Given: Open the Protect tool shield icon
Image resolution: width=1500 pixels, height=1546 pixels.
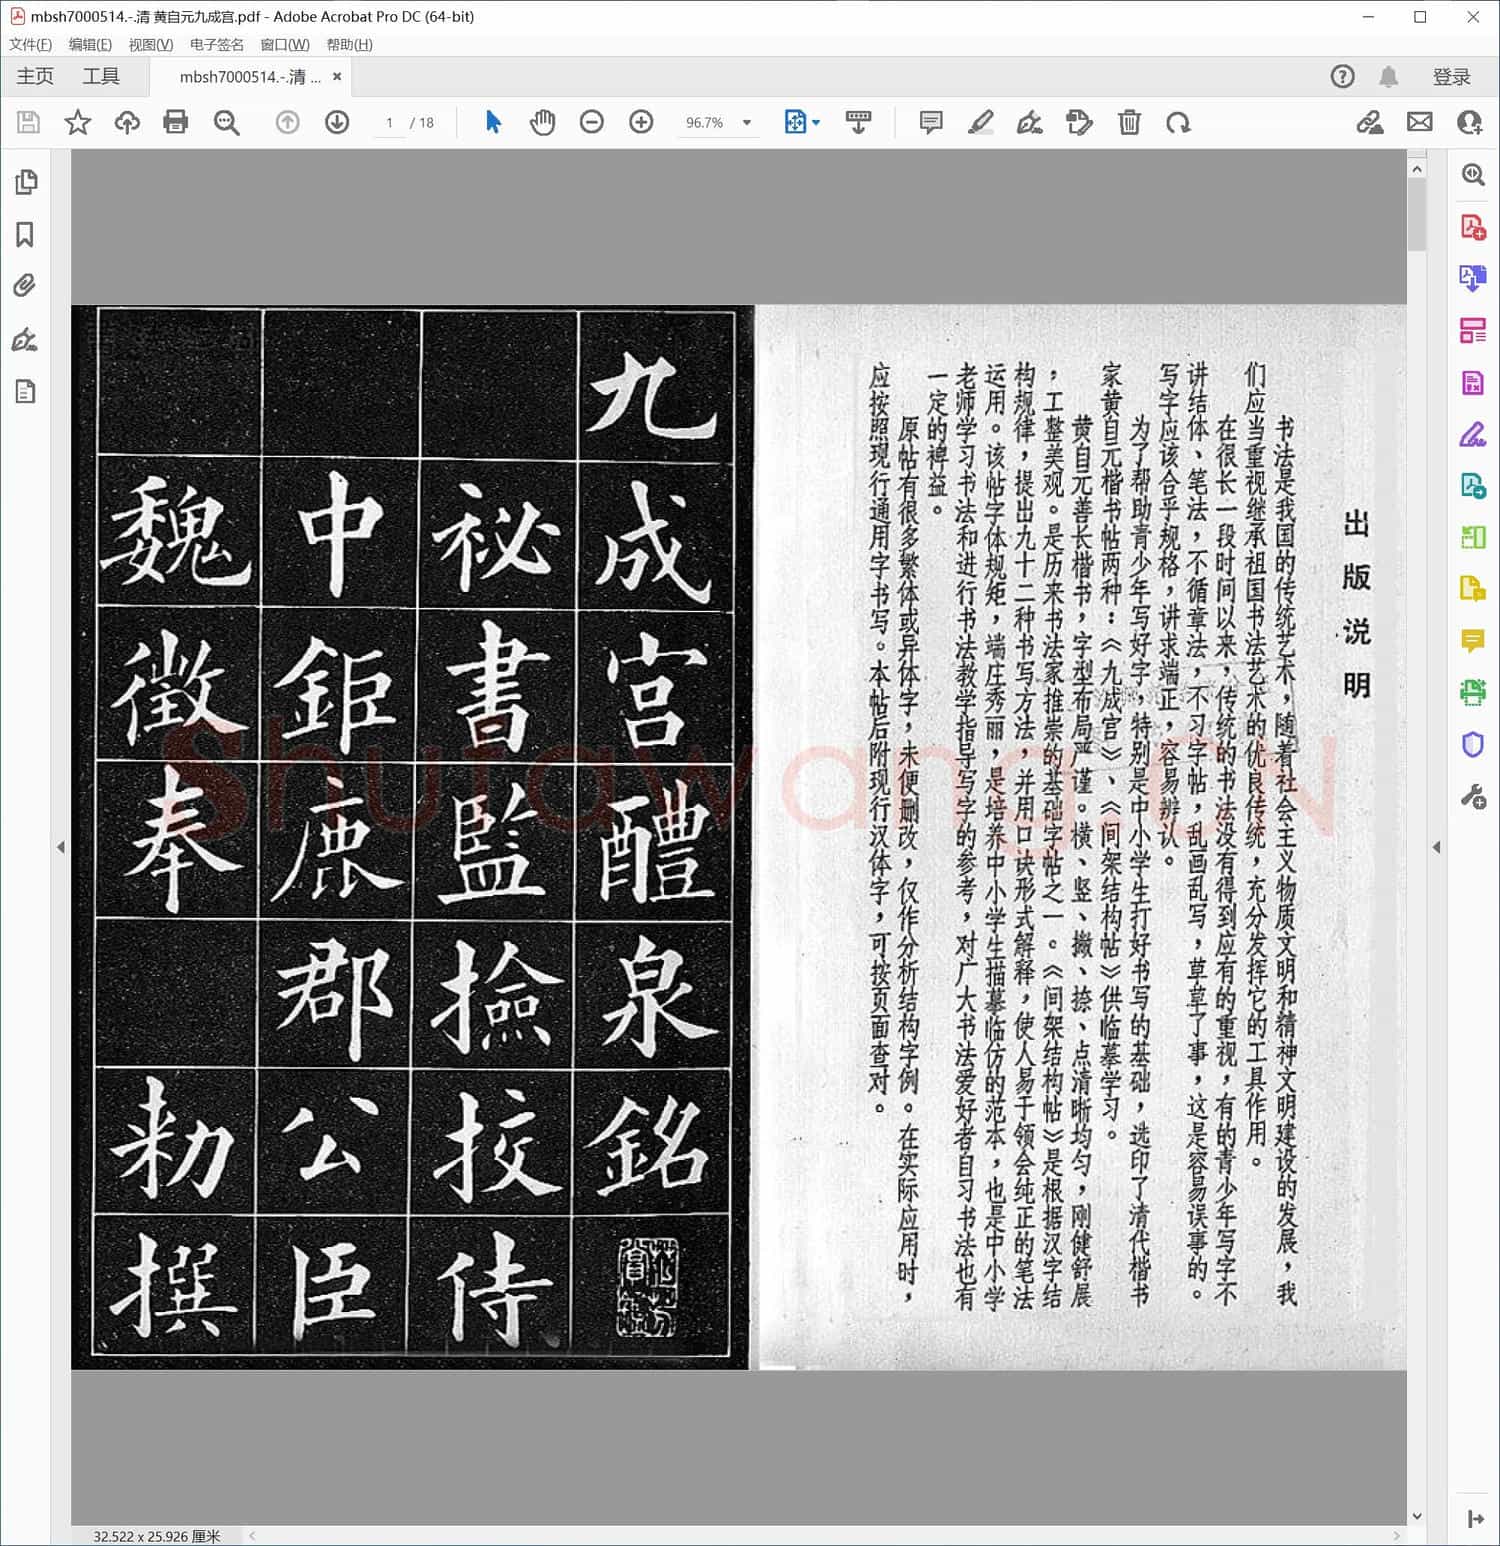Looking at the screenshot, I should (1472, 745).
